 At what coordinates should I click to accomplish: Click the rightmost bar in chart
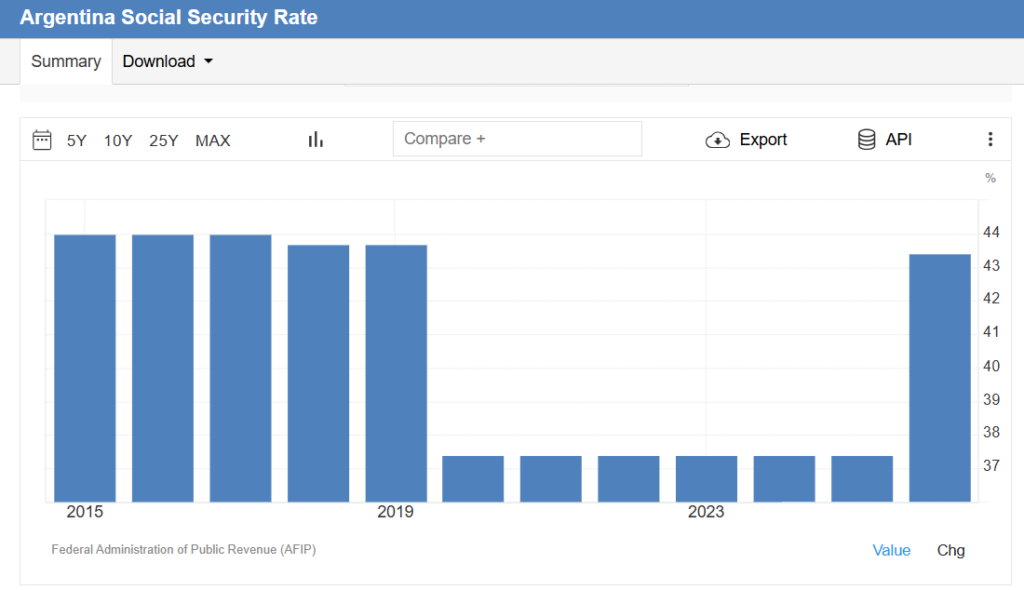coord(939,378)
